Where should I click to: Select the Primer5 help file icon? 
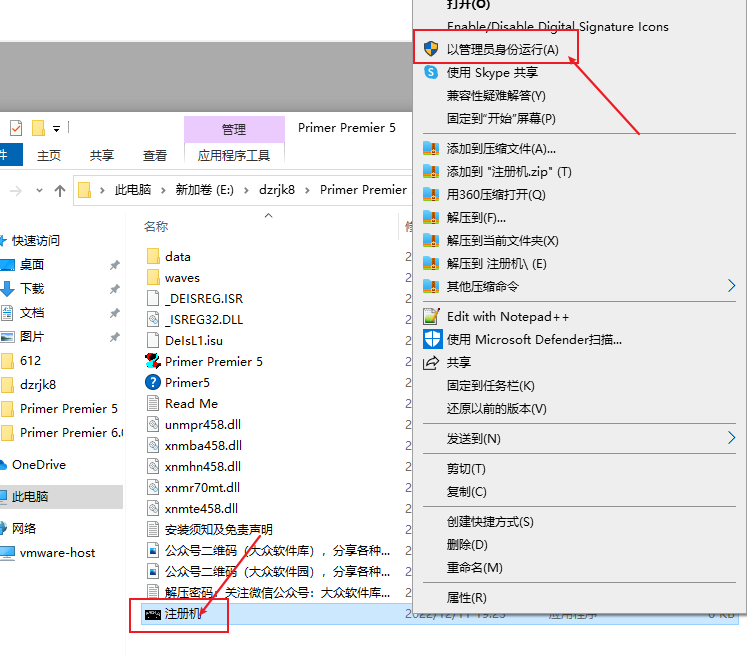point(152,382)
